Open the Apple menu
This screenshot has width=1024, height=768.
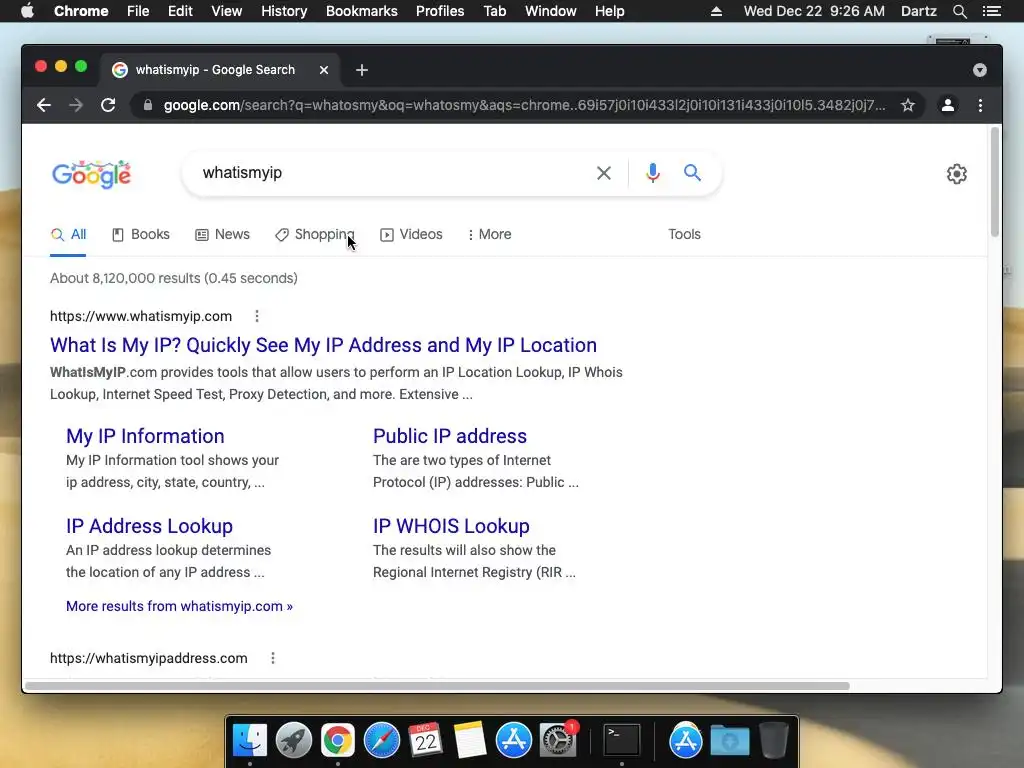[27, 11]
